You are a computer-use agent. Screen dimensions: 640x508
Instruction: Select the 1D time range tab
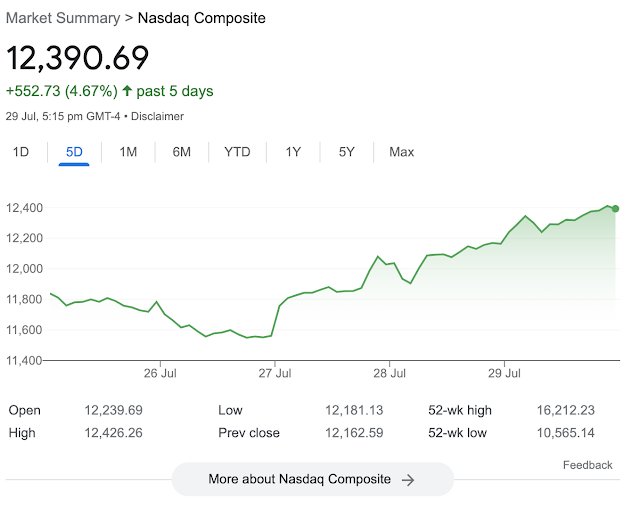[x=20, y=152]
